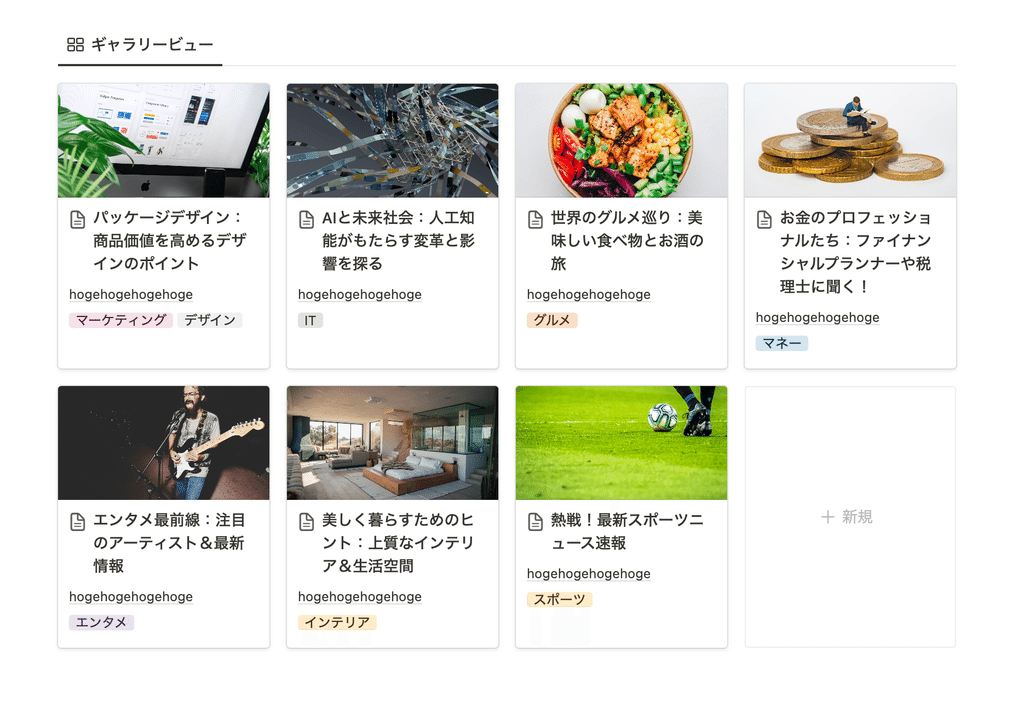
Task: Open page icon of パッケージデザイン card
Action: [x=78, y=220]
